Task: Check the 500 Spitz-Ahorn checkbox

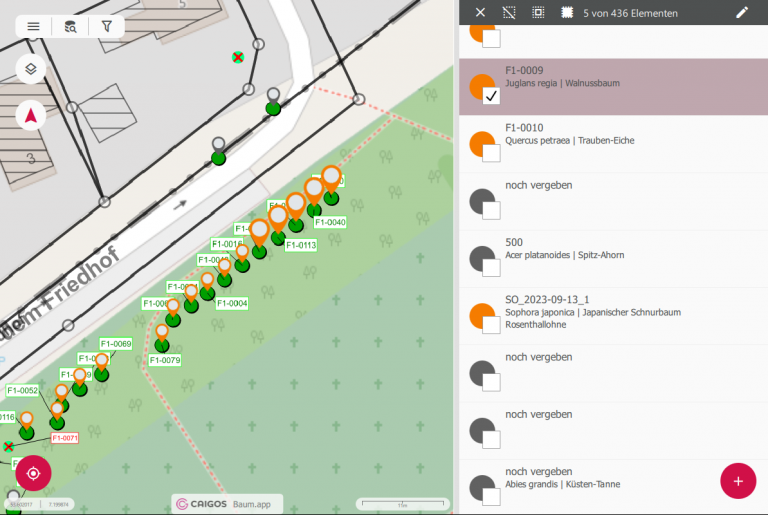Action: click(491, 268)
